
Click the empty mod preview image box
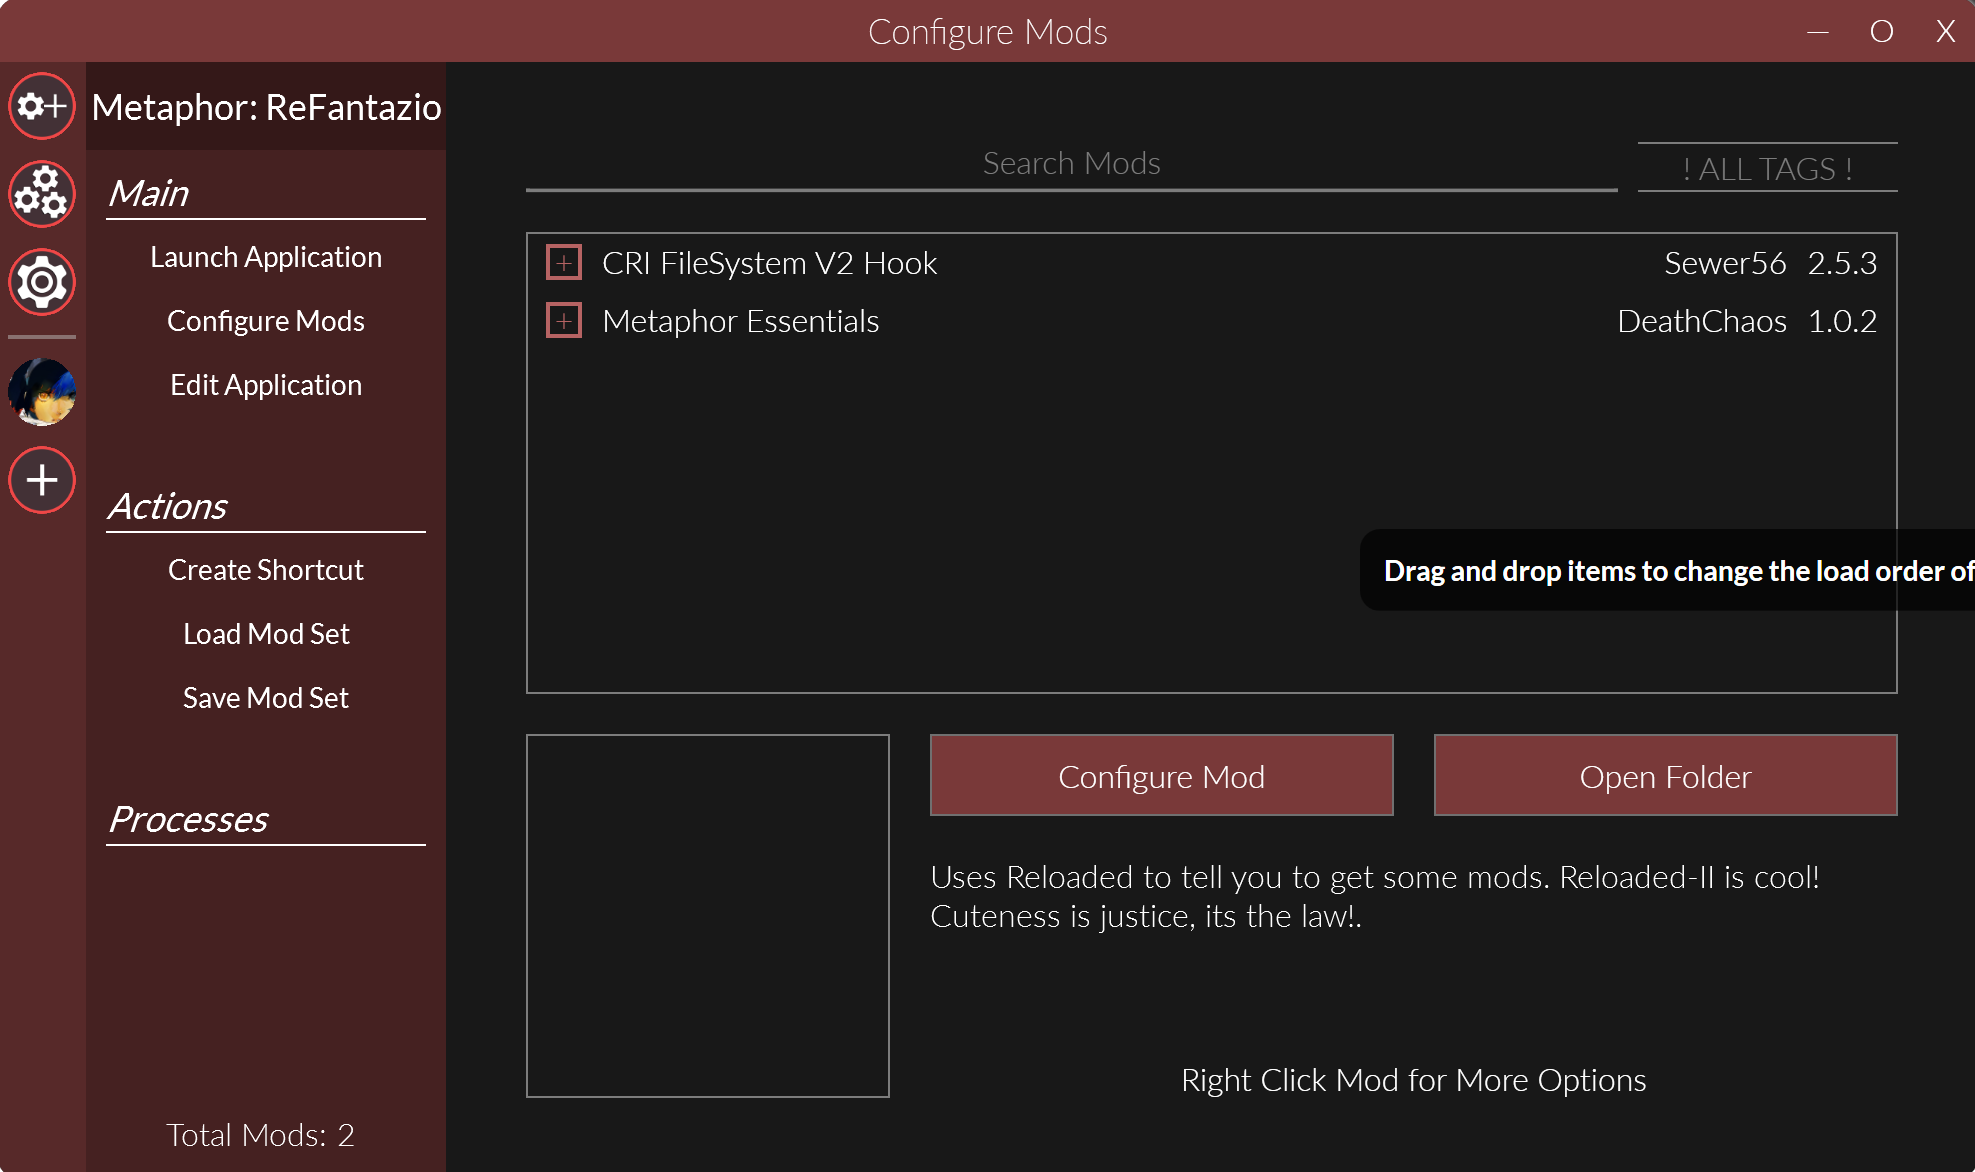tap(708, 916)
